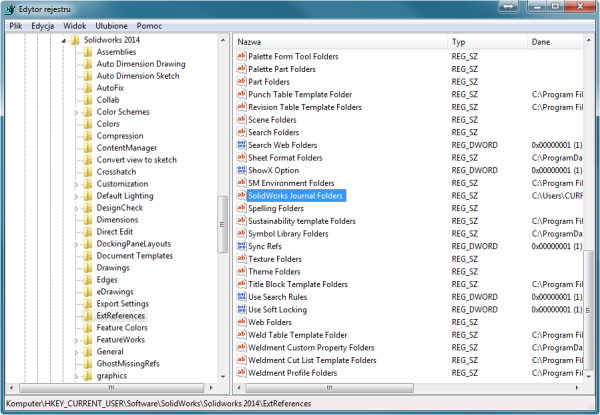This screenshot has height=415, width=600.
Task: Open the Plik menu
Action: point(16,26)
